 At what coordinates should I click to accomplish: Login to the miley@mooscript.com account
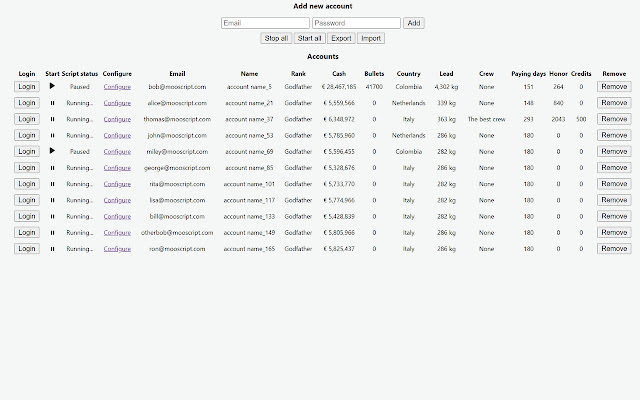27,151
